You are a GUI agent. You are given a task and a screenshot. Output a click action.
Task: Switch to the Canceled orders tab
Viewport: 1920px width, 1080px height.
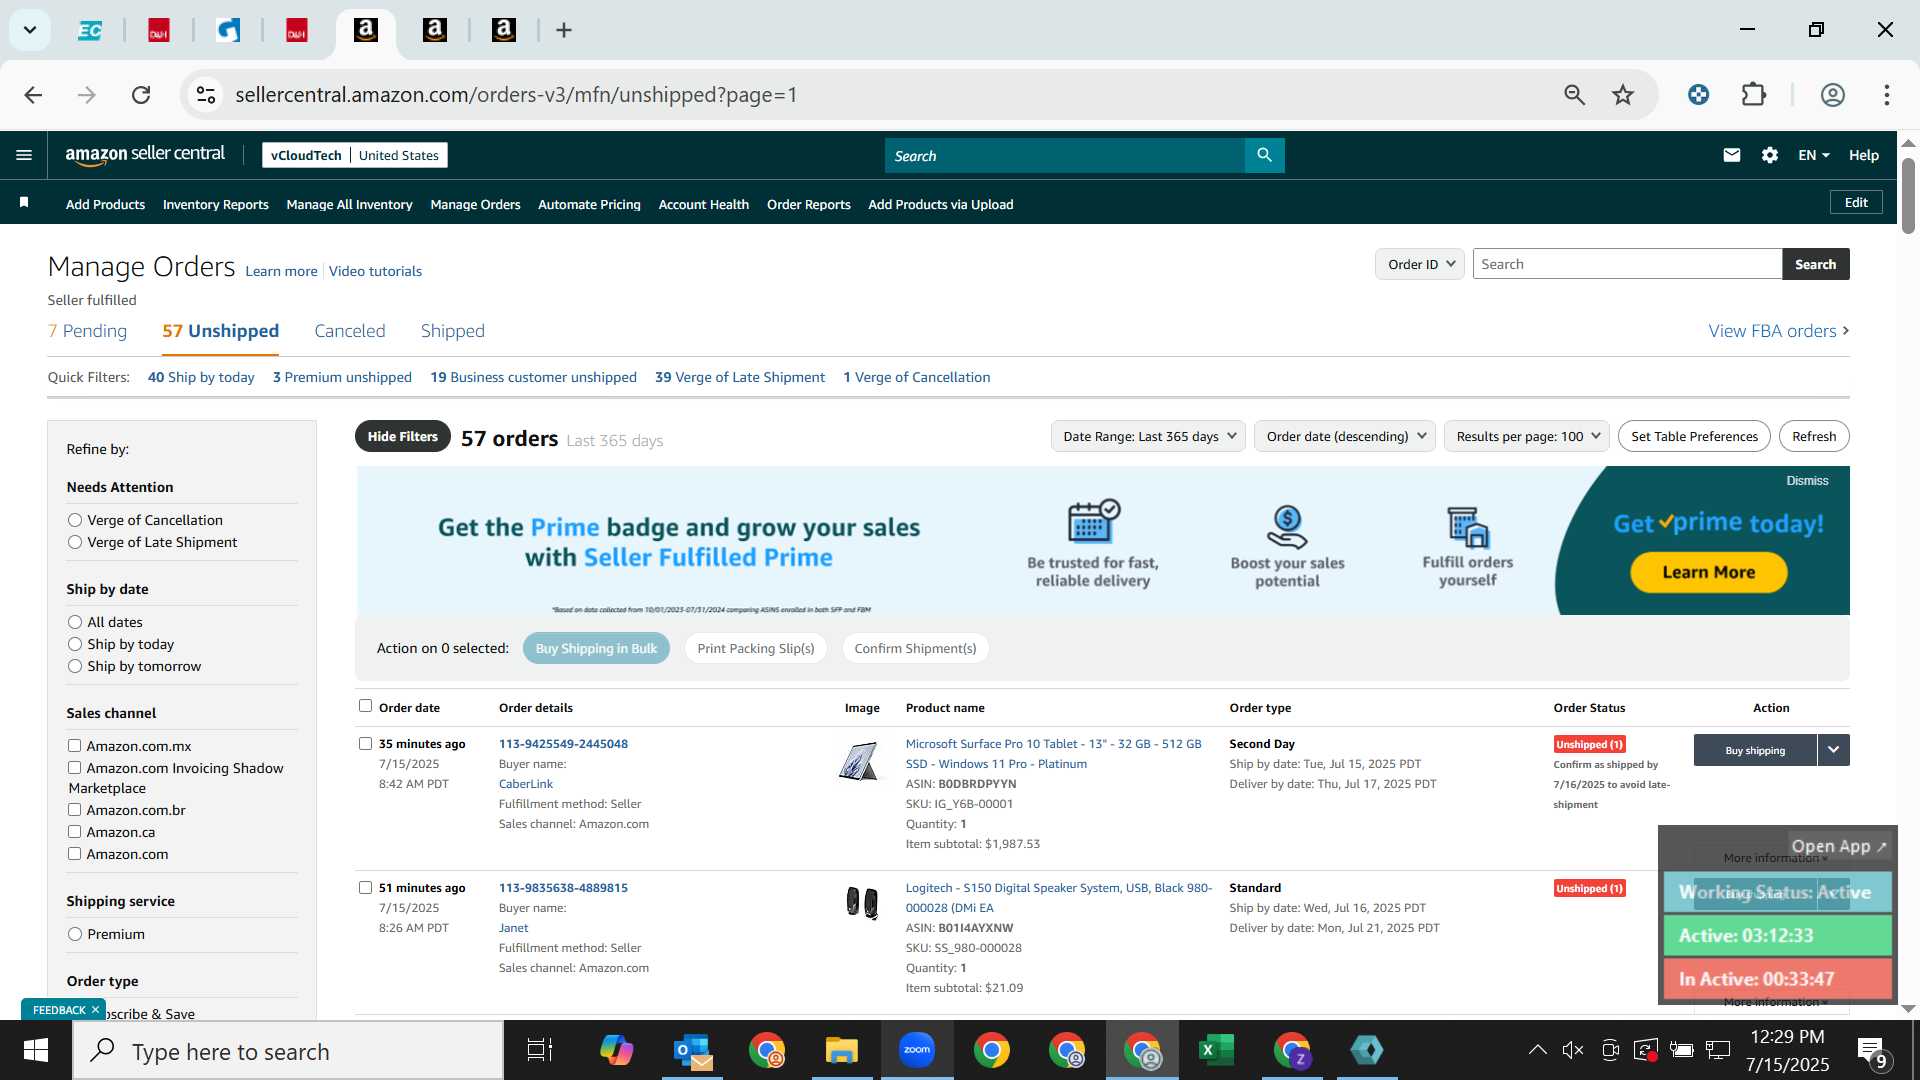click(349, 331)
